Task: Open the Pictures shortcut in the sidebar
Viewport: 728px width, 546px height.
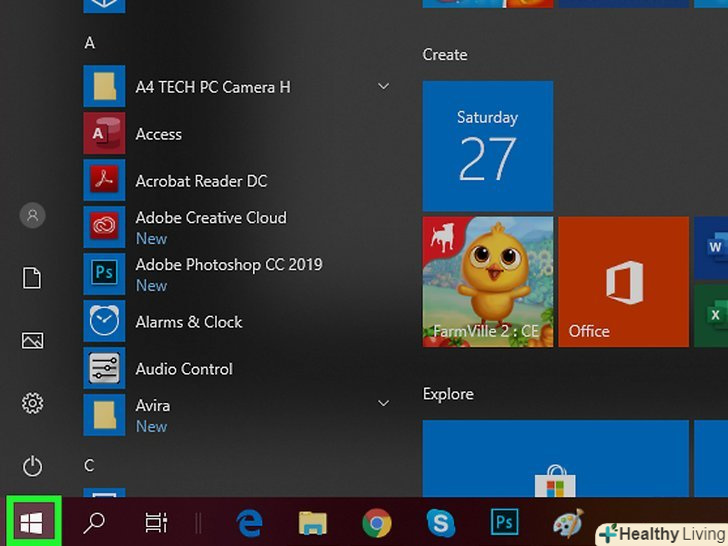Action: 33,341
